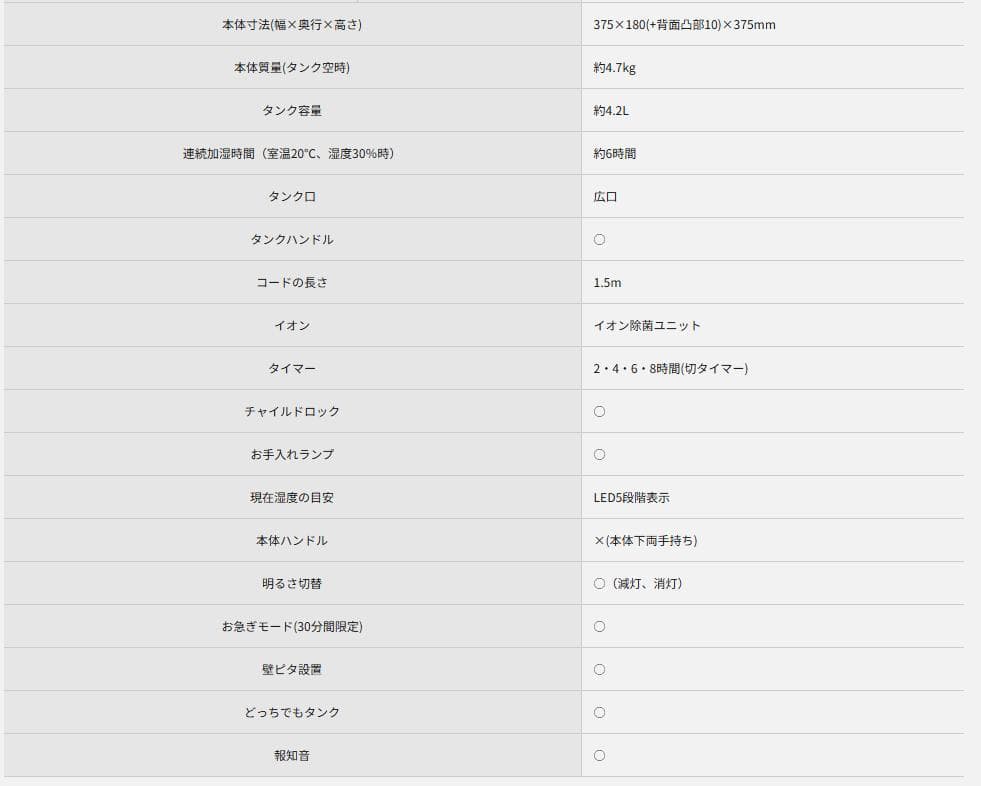Select the 375×180(+背面凸部10)×375mm value
This screenshot has width=981, height=786.
[x=684, y=25]
